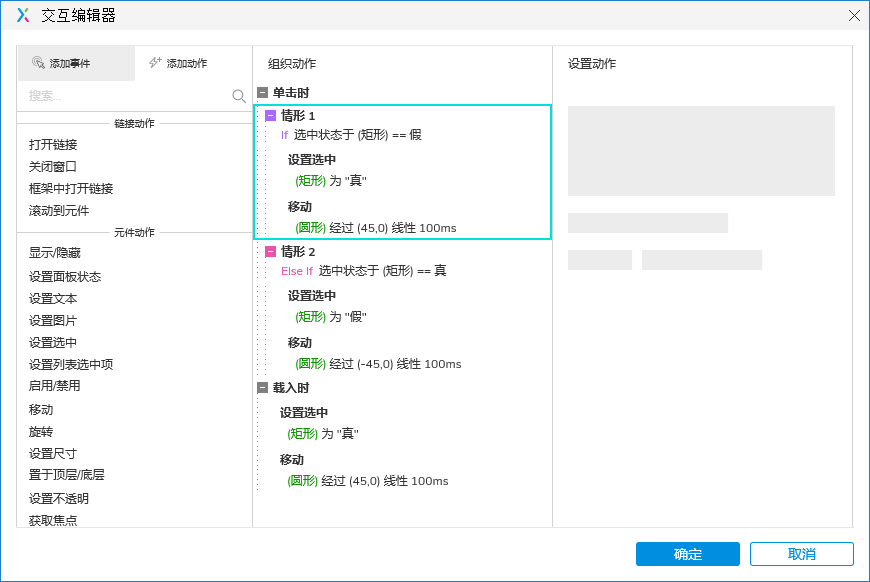Select the 显示/隐藏 element action

[54, 252]
